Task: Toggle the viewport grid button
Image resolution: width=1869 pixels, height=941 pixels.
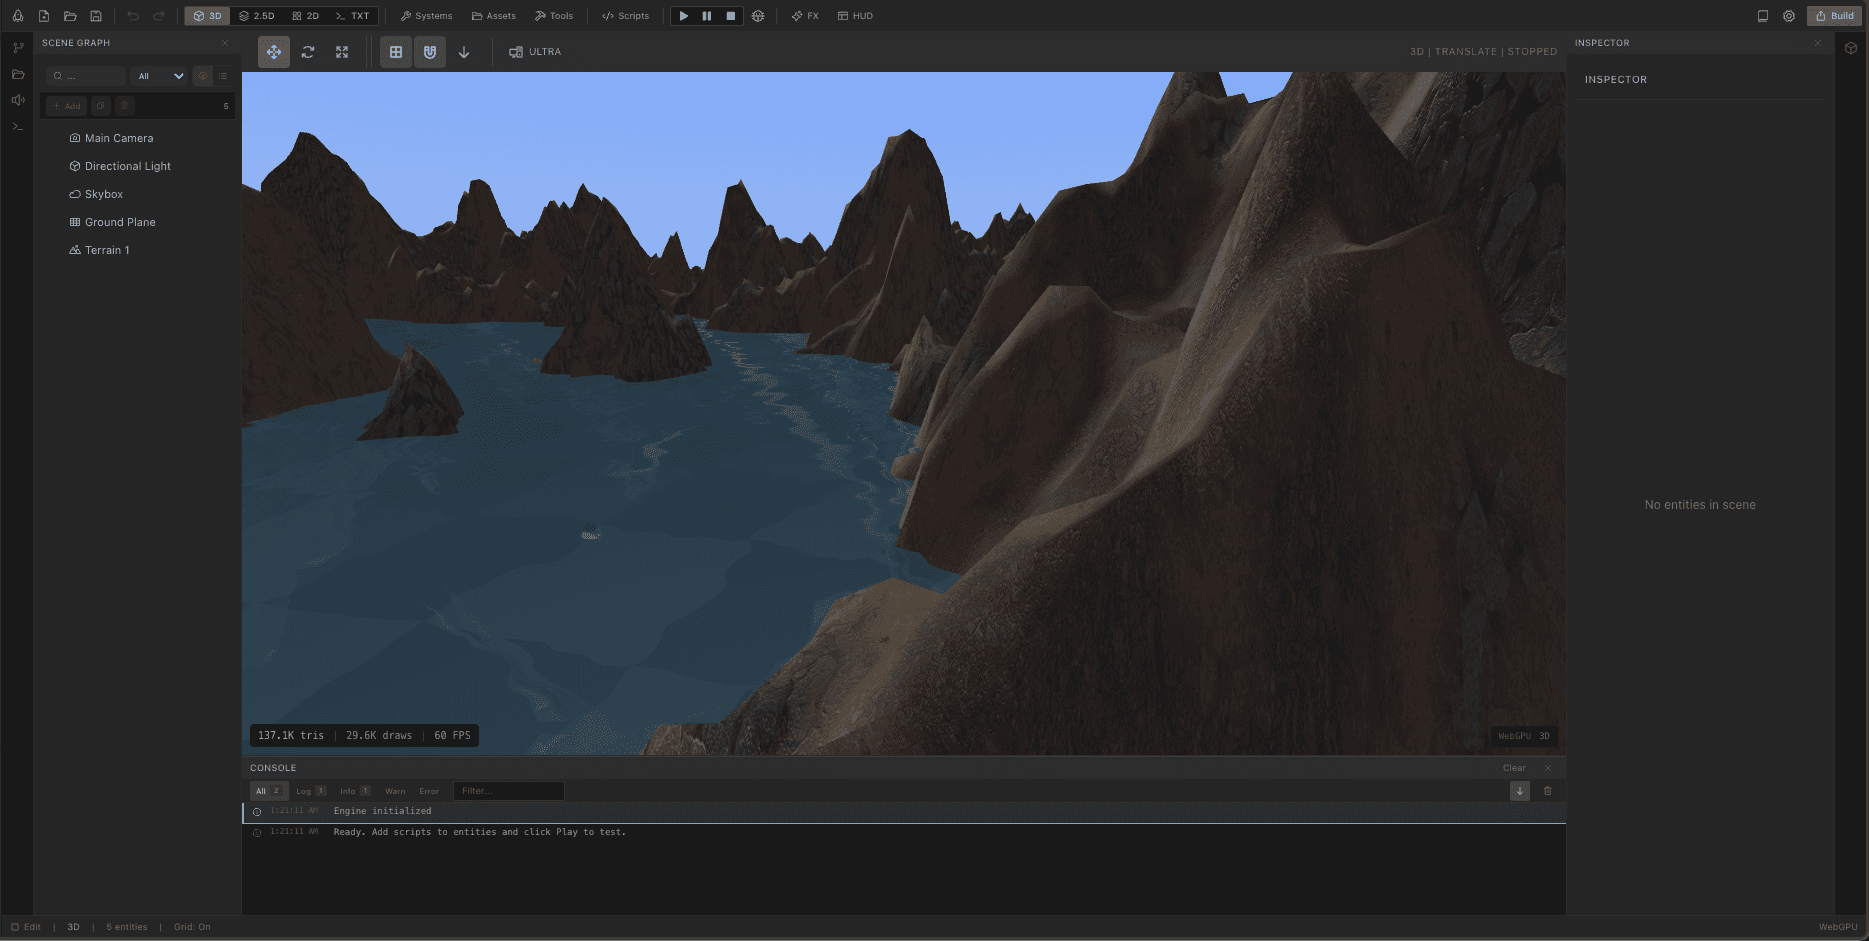Action: pyautogui.click(x=396, y=52)
